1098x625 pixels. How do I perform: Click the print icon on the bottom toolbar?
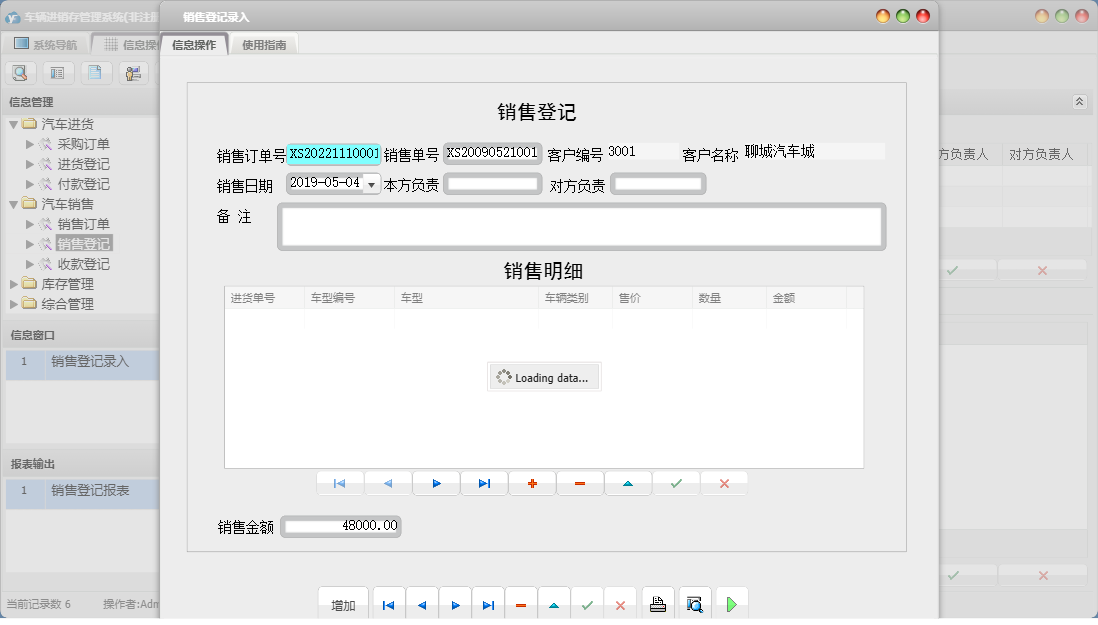tap(659, 602)
